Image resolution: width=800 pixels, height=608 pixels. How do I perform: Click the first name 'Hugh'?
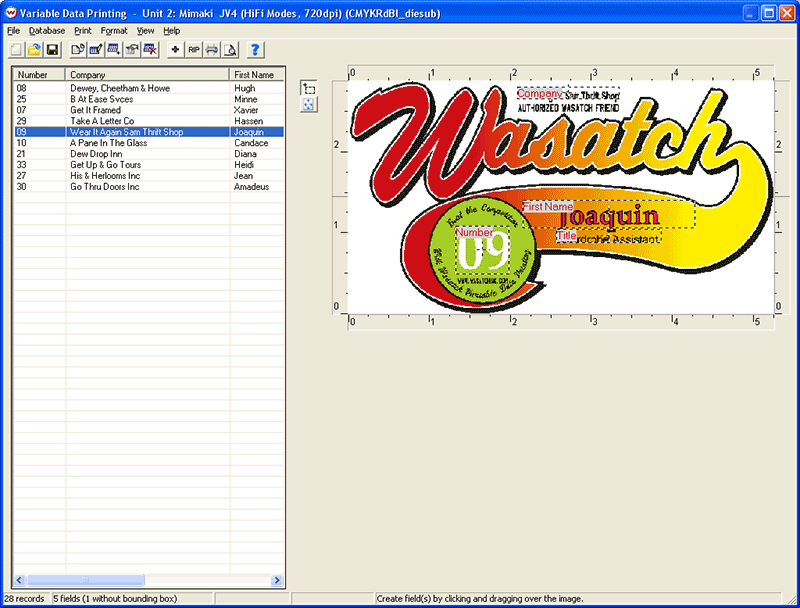[244, 88]
